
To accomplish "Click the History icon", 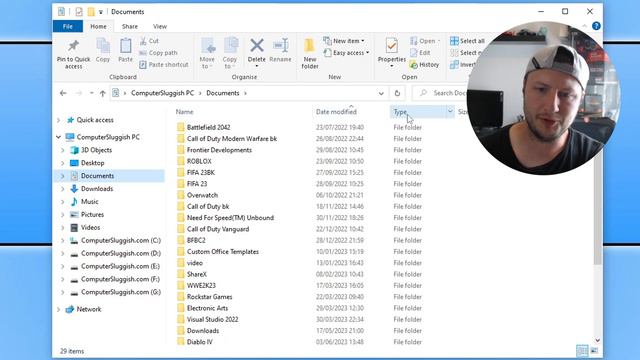I will (413, 64).
